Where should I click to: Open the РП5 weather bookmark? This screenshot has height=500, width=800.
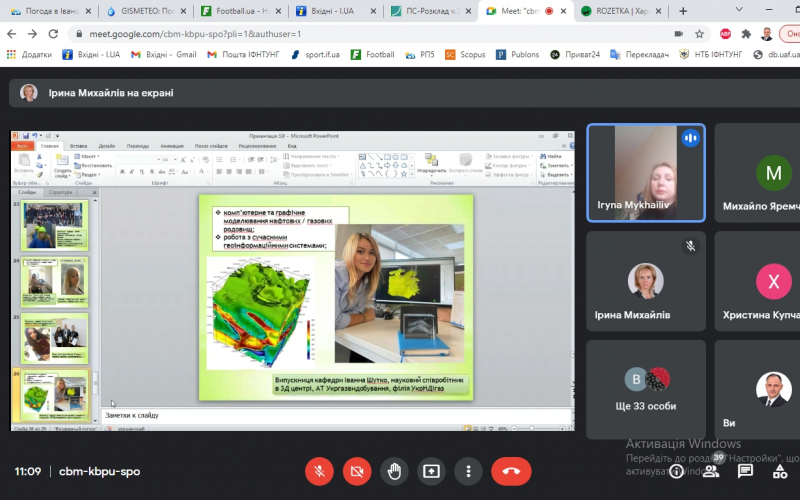pos(419,54)
